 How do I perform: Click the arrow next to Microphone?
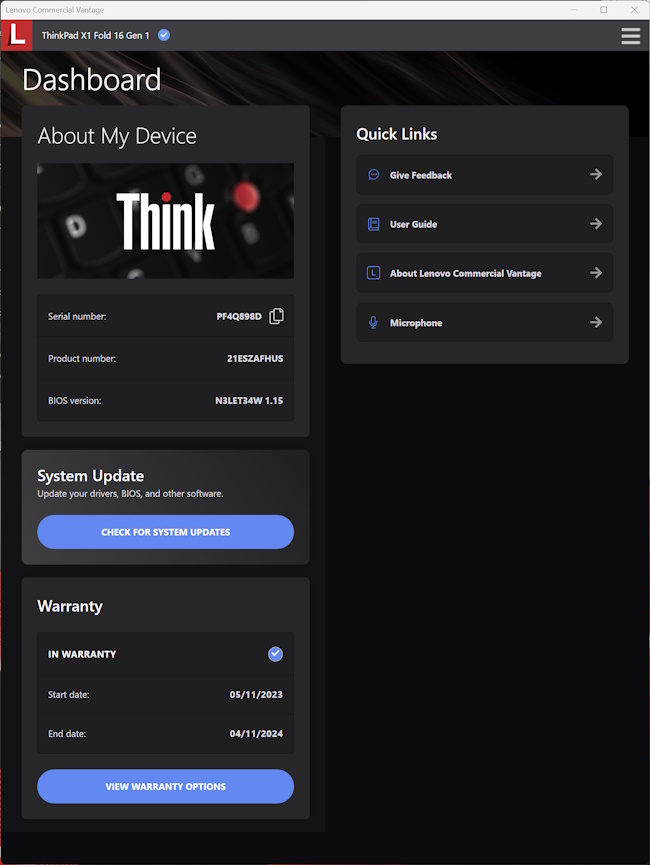point(596,322)
